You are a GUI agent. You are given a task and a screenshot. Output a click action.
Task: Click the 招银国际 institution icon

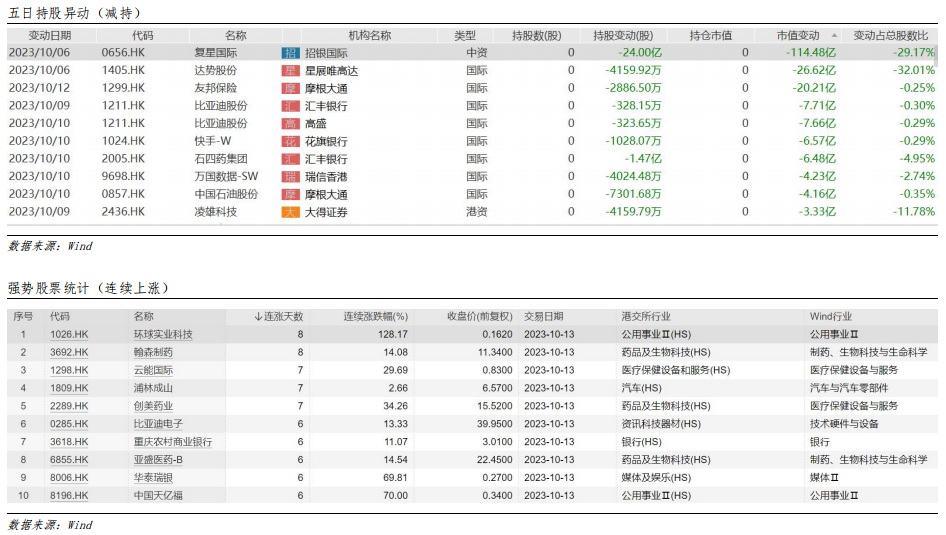click(x=291, y=53)
